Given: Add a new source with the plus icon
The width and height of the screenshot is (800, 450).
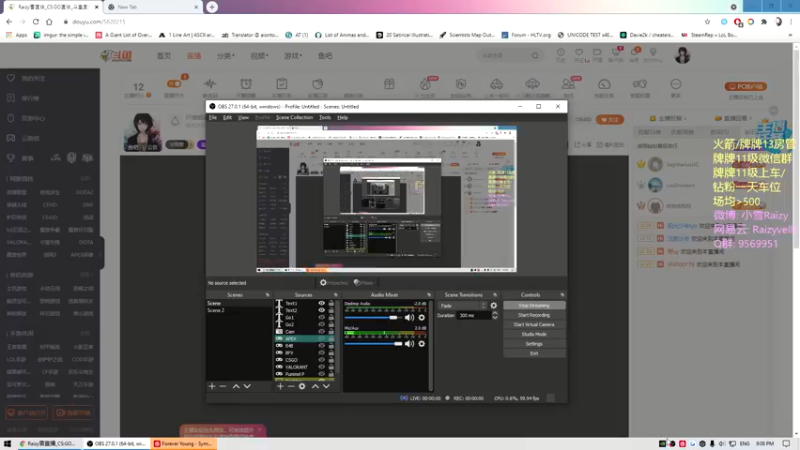Looking at the screenshot, I should click(x=280, y=386).
